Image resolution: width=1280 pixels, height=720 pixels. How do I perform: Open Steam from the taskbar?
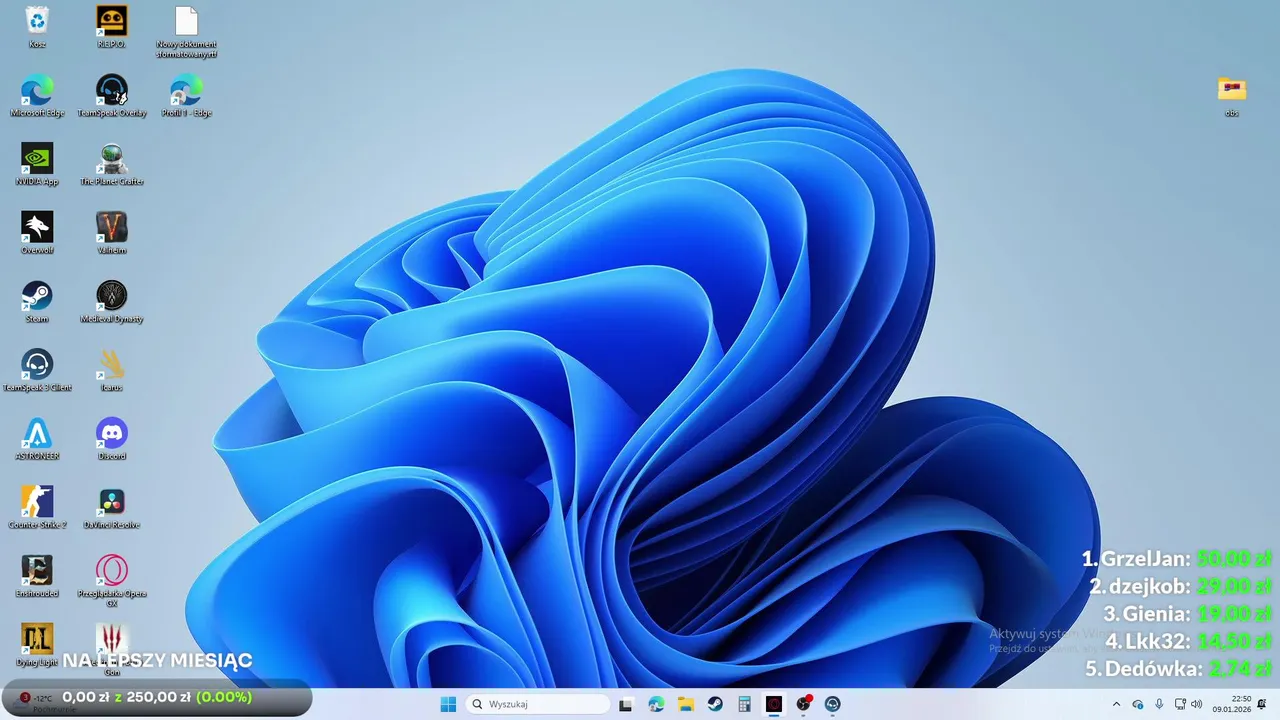pyautogui.click(x=715, y=704)
